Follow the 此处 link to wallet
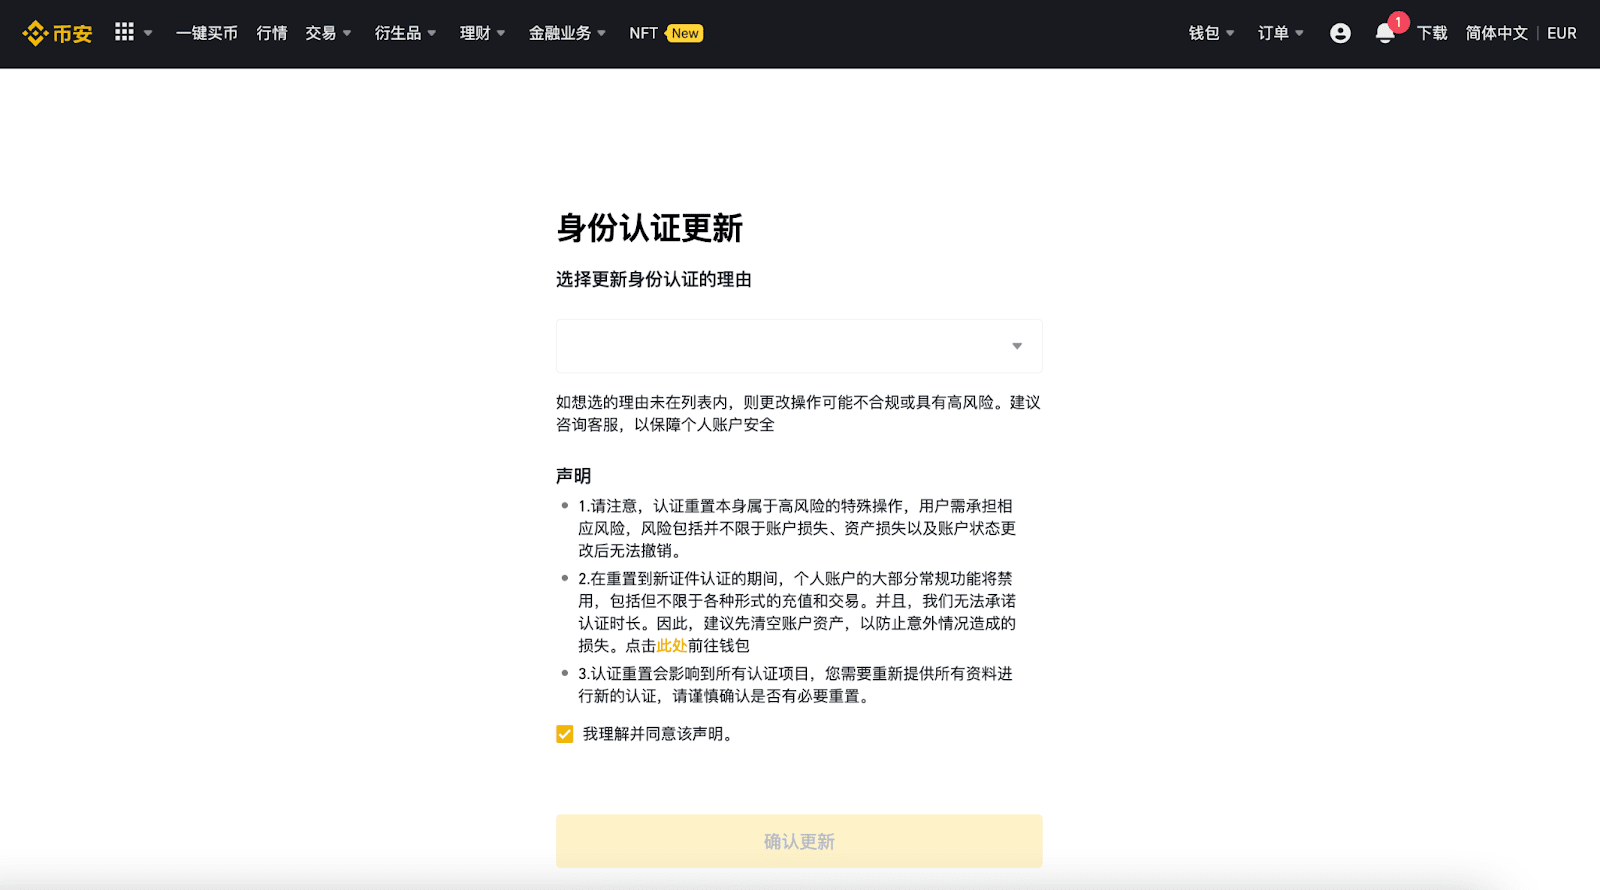Screen dimensions: 1600x890 (x=671, y=646)
